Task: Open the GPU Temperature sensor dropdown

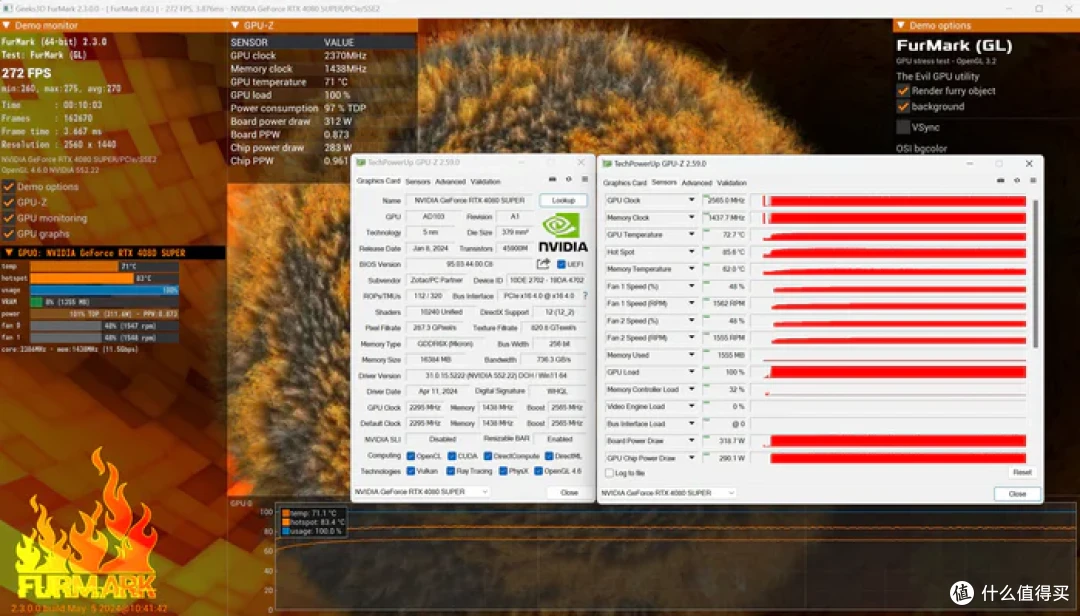Action: point(692,235)
